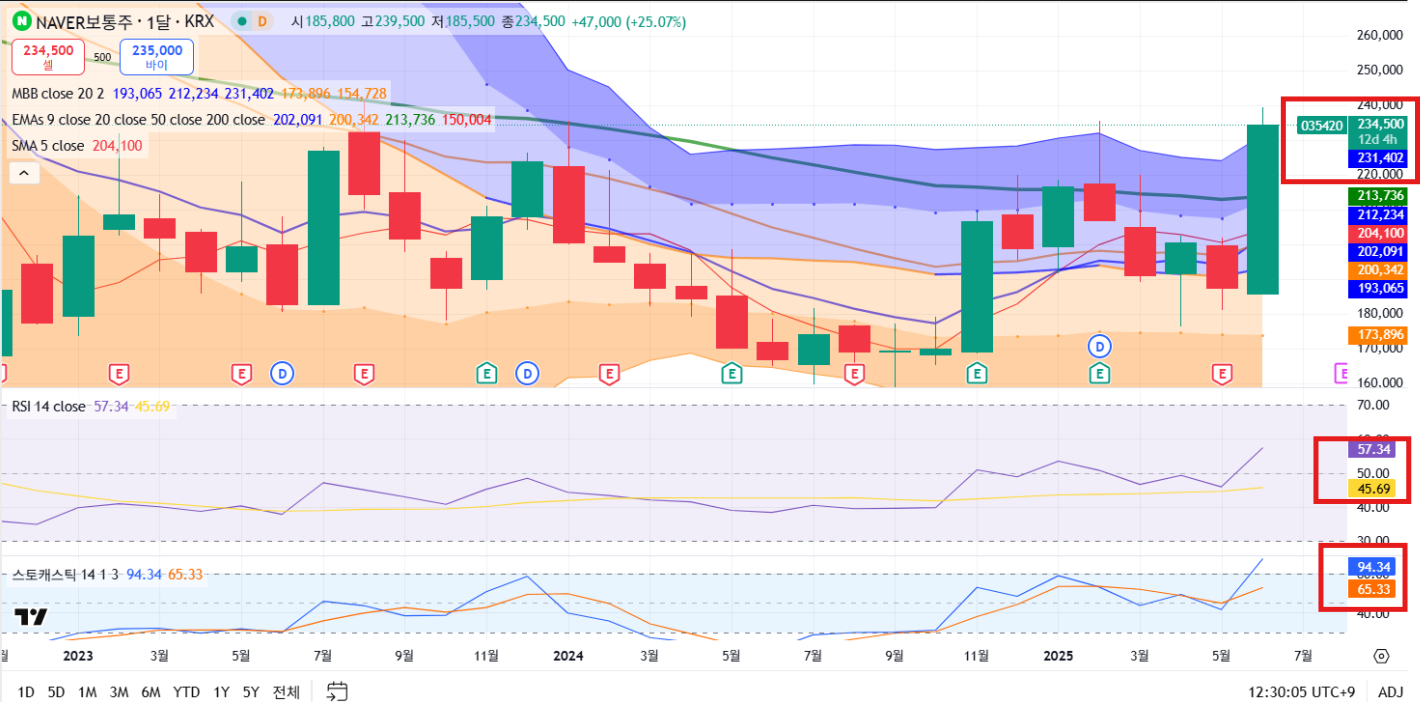Set time range to 5Y
This screenshot has width=1421, height=702.
click(251, 691)
